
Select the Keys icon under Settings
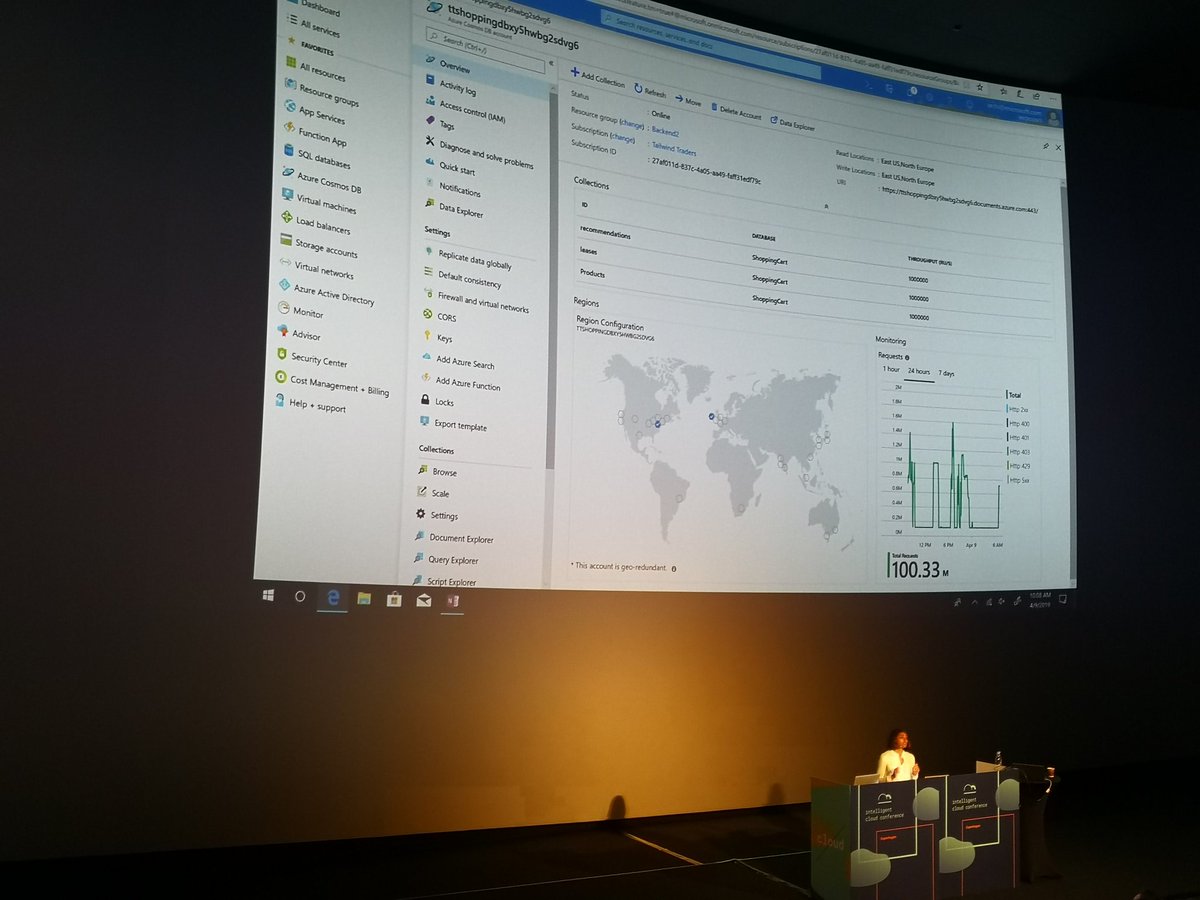(x=426, y=337)
